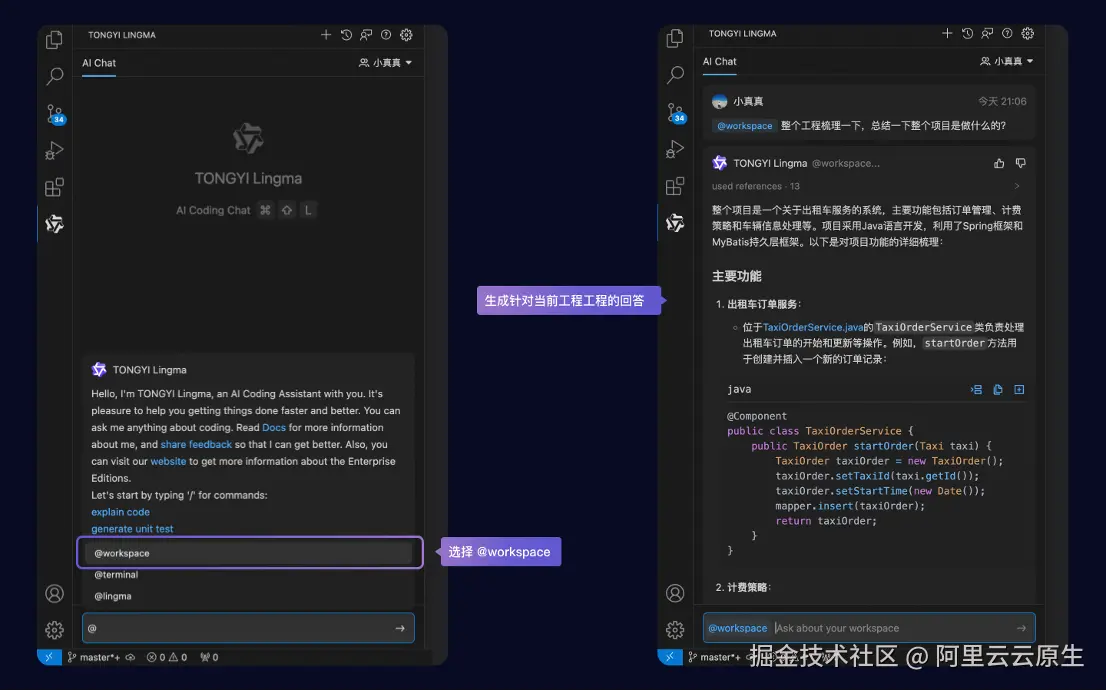Choose @lingma from the suggestion list
The width and height of the screenshot is (1106, 691).
(x=248, y=596)
